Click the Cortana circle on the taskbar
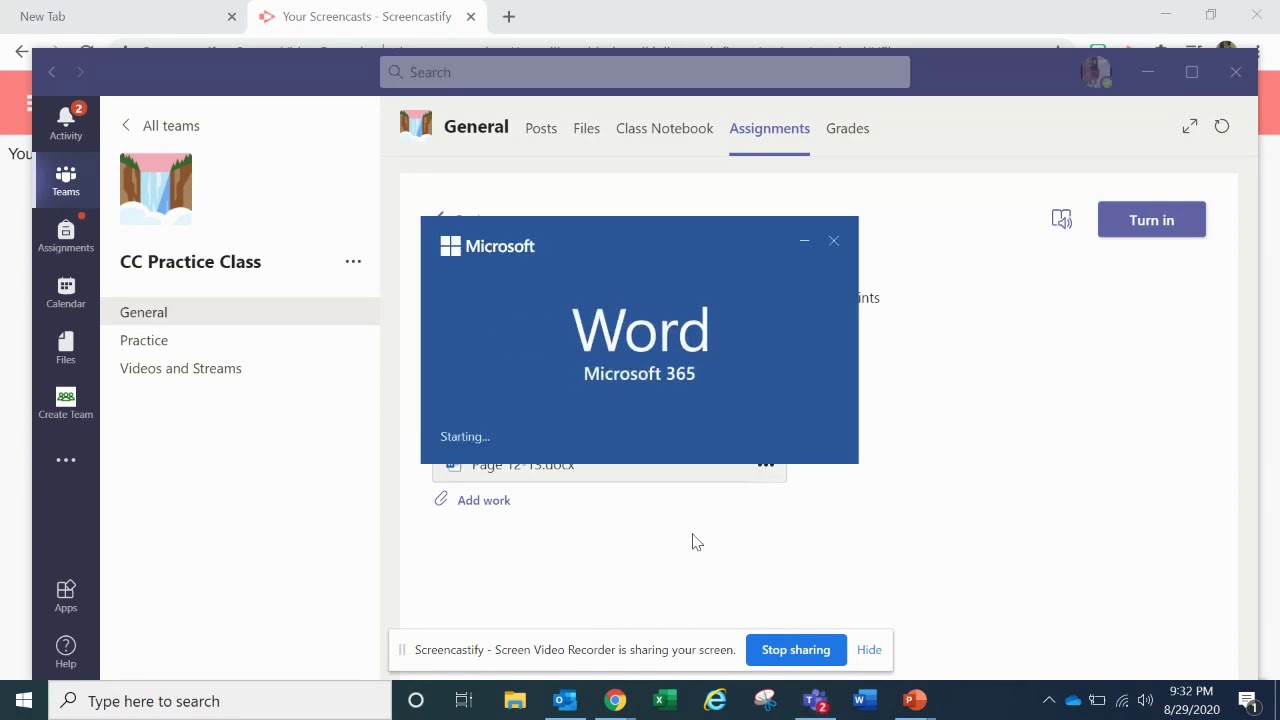 416,700
